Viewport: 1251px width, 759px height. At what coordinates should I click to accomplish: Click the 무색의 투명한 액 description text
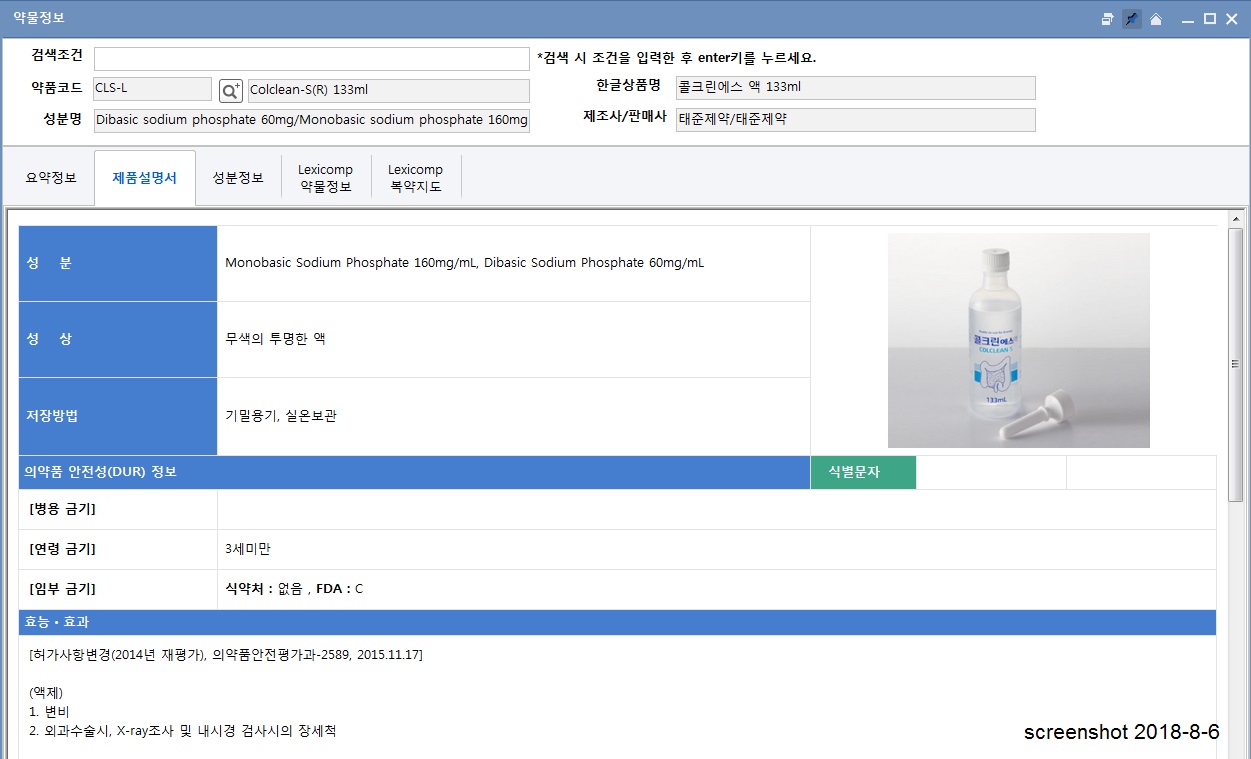click(275, 339)
